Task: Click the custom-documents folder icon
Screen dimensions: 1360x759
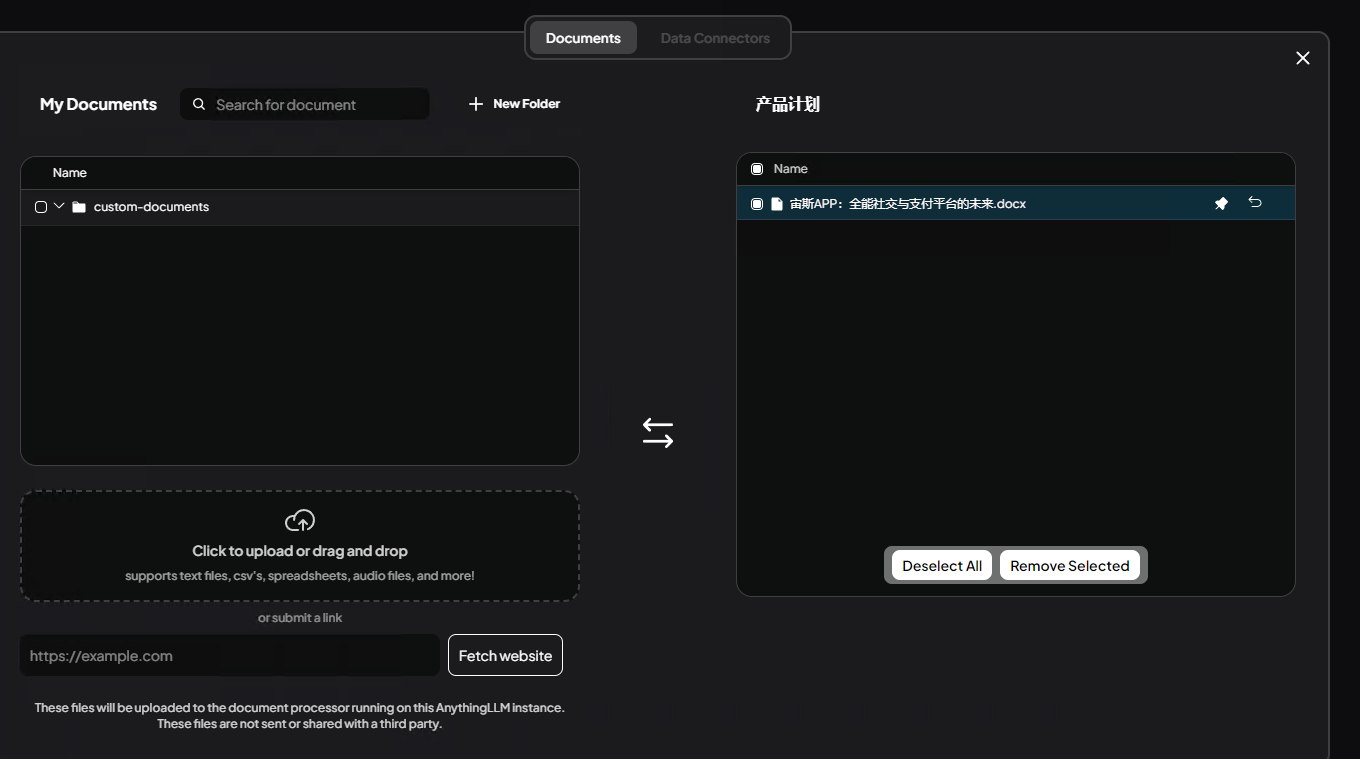Action: pos(79,207)
